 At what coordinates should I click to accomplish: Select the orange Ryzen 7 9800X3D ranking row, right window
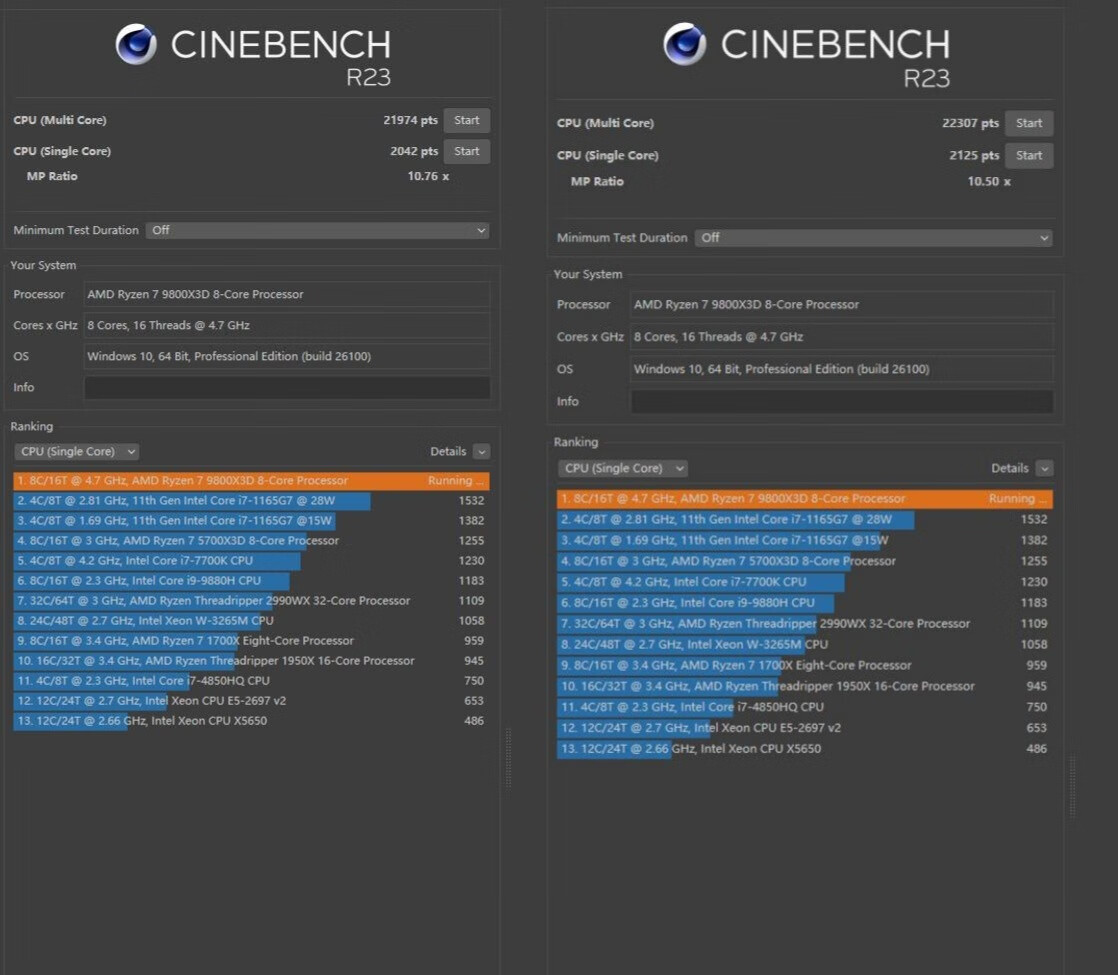pyautogui.click(x=805, y=499)
